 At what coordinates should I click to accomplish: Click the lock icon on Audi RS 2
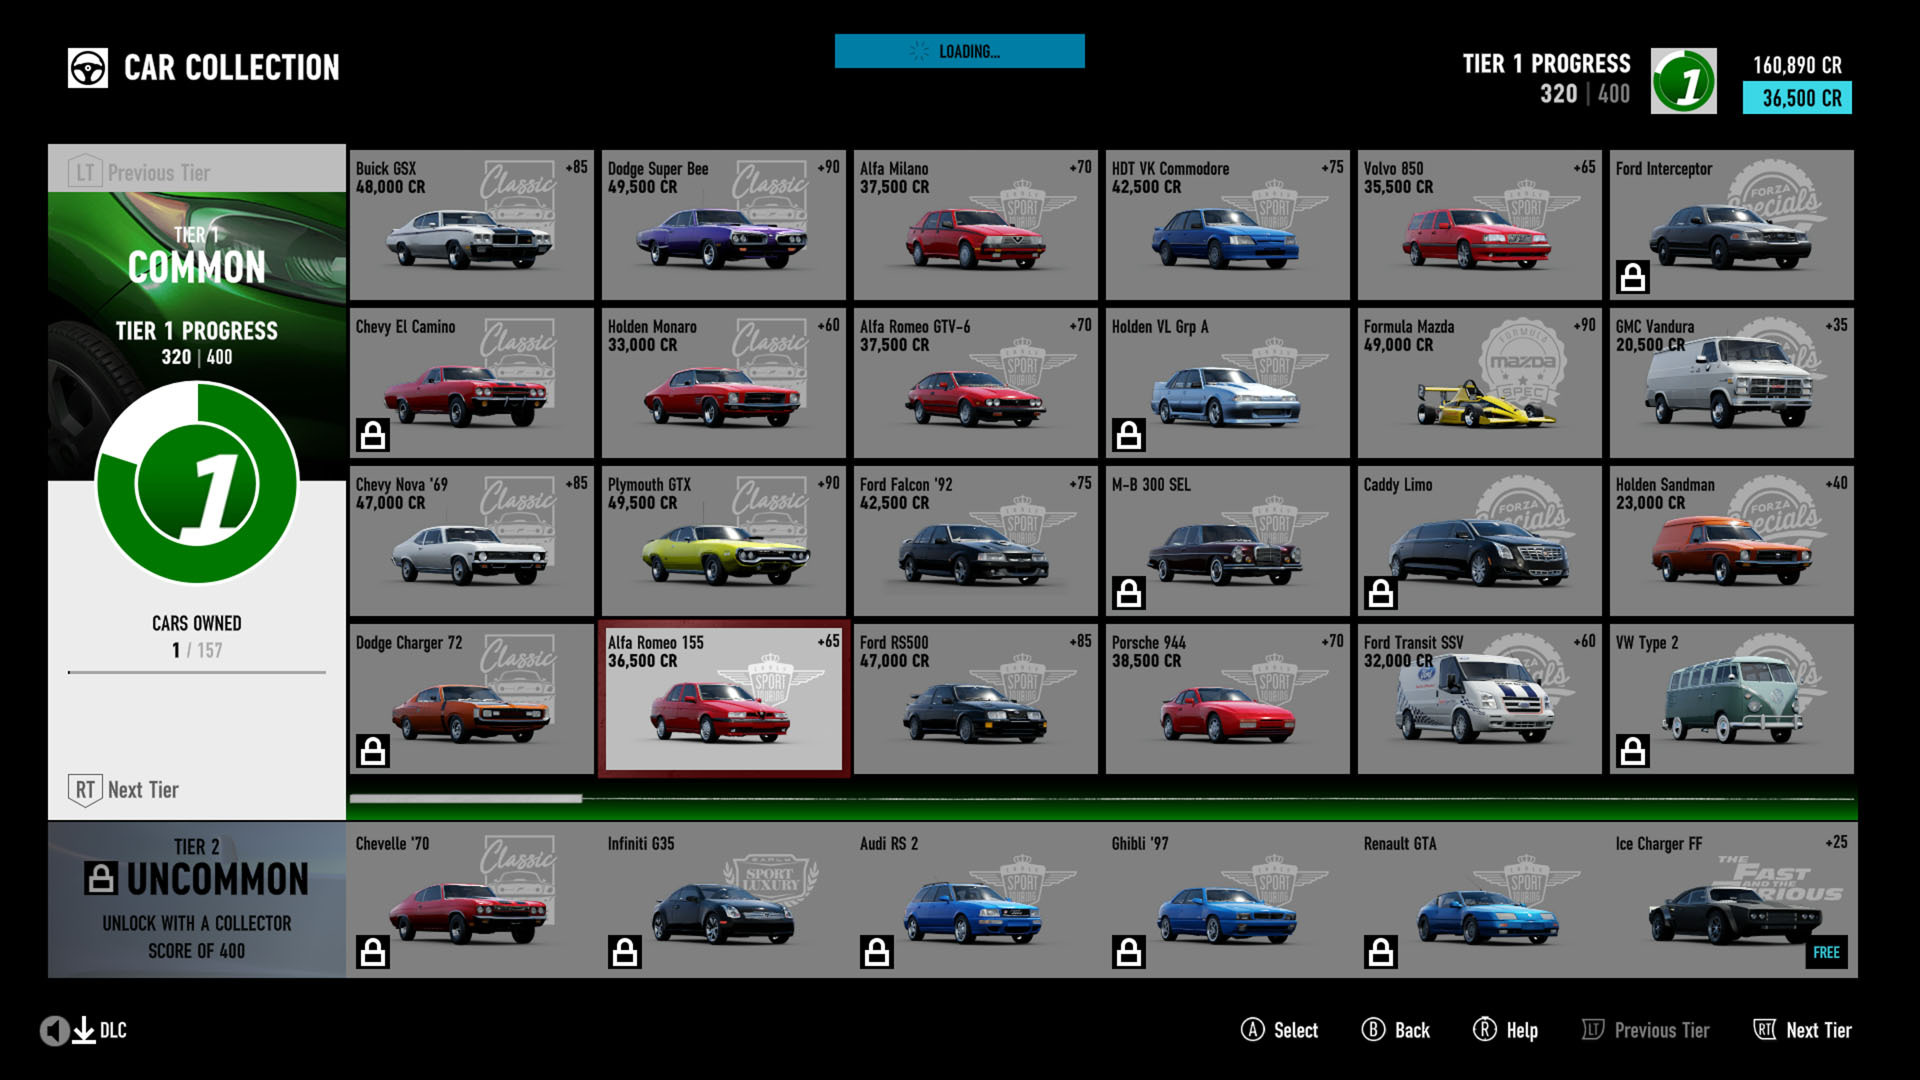[x=877, y=952]
